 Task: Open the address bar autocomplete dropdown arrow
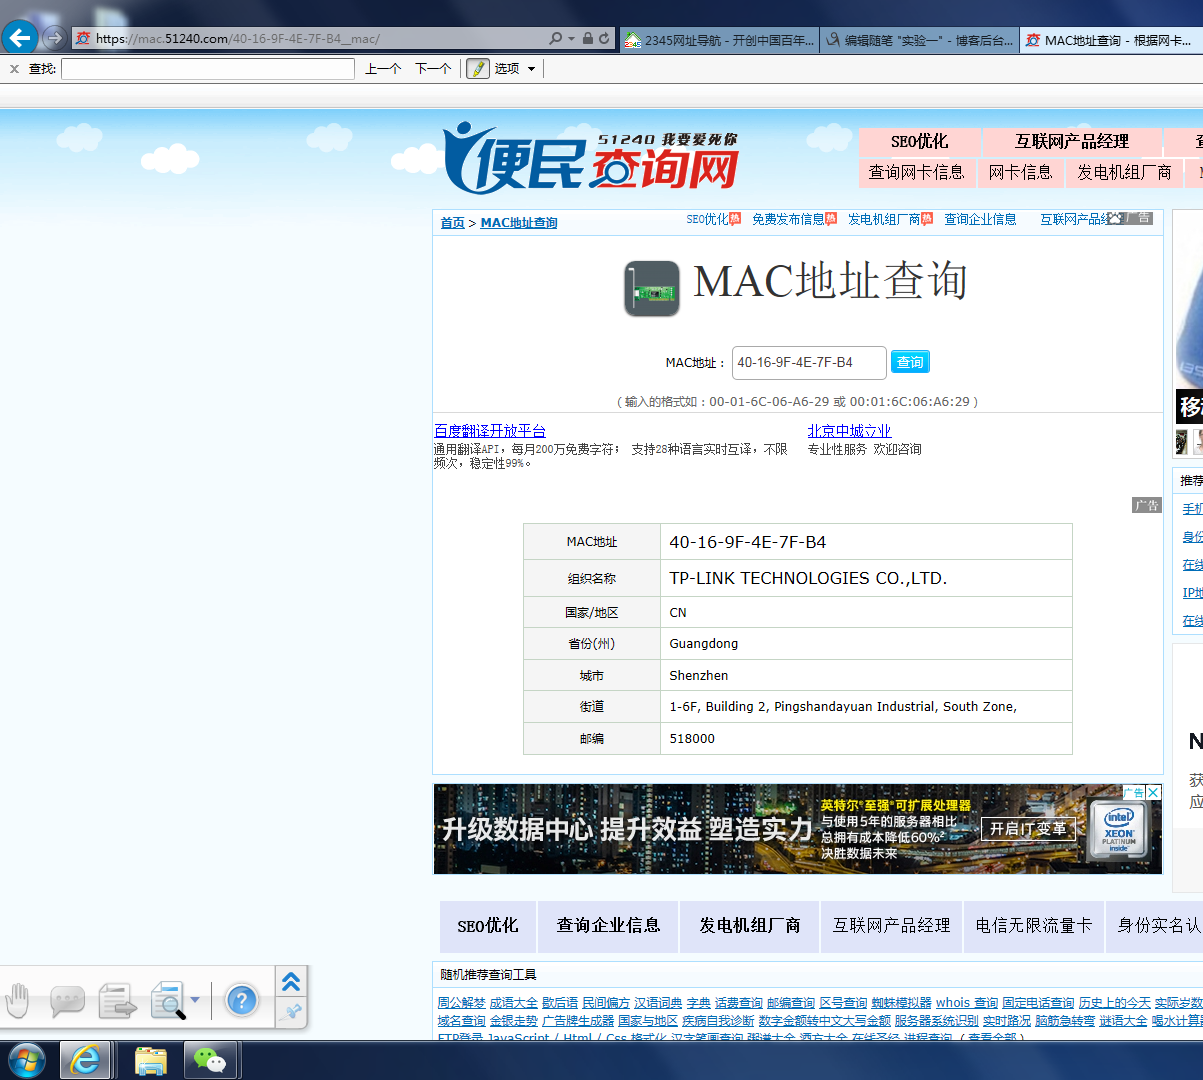click(571, 38)
